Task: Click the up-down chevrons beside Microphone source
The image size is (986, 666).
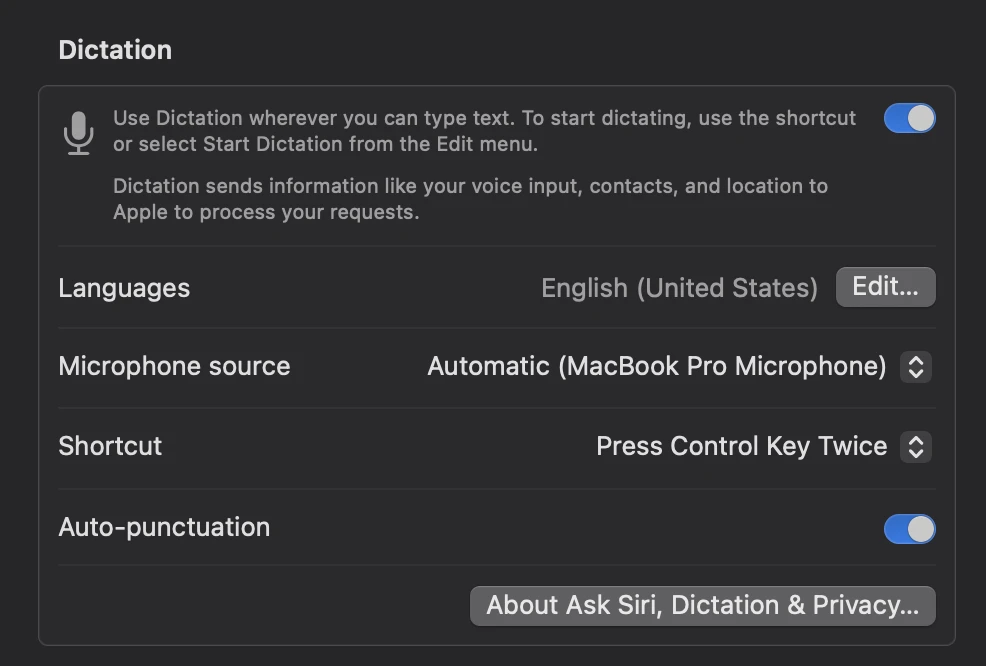Action: click(915, 367)
